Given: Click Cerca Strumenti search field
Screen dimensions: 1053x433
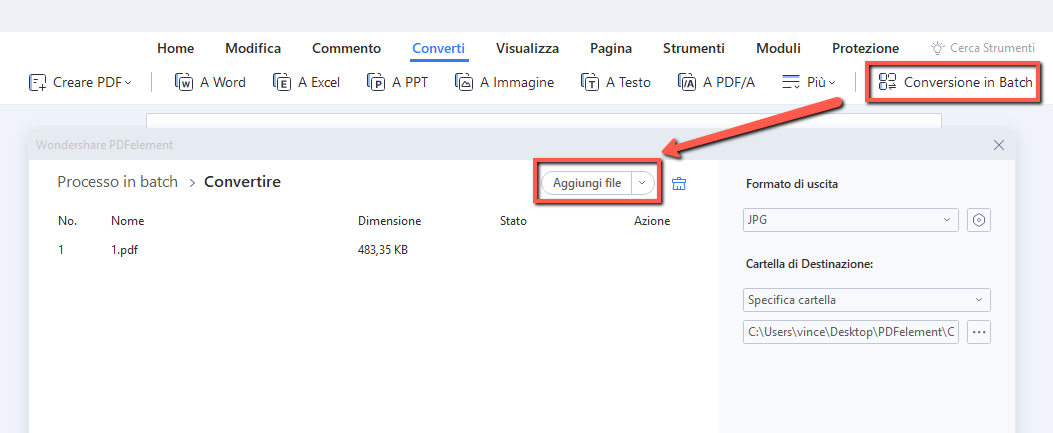Looking at the screenshot, I should pos(982,48).
